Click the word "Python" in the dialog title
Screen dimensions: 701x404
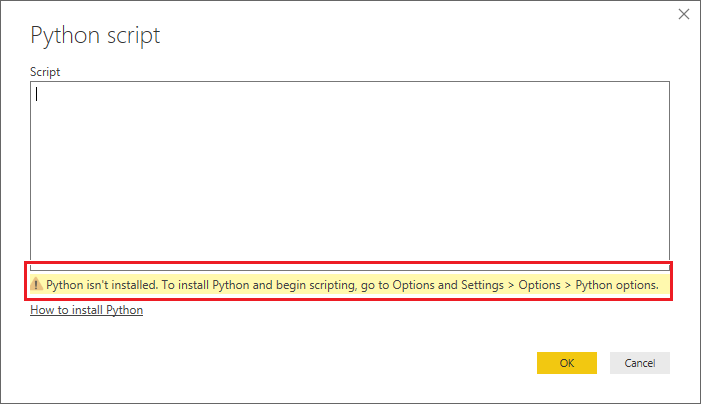[x=65, y=35]
